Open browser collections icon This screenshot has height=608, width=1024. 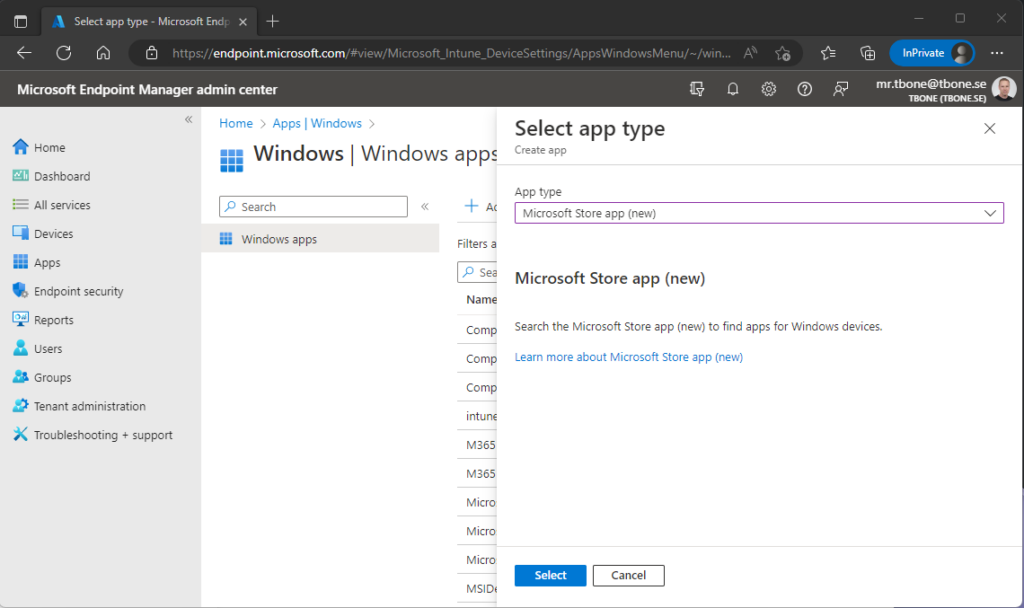pos(867,53)
